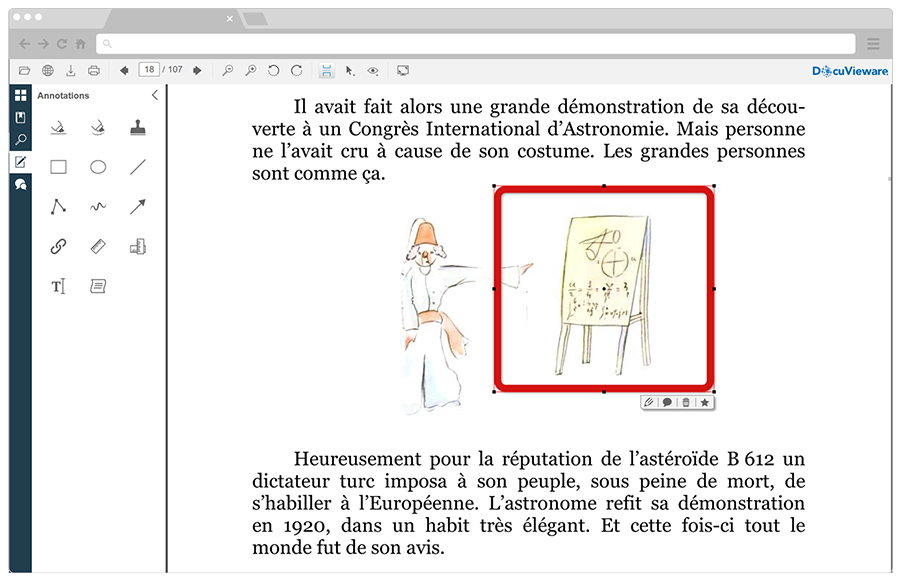Open a new browser tab
900x580 pixels.
point(255,20)
